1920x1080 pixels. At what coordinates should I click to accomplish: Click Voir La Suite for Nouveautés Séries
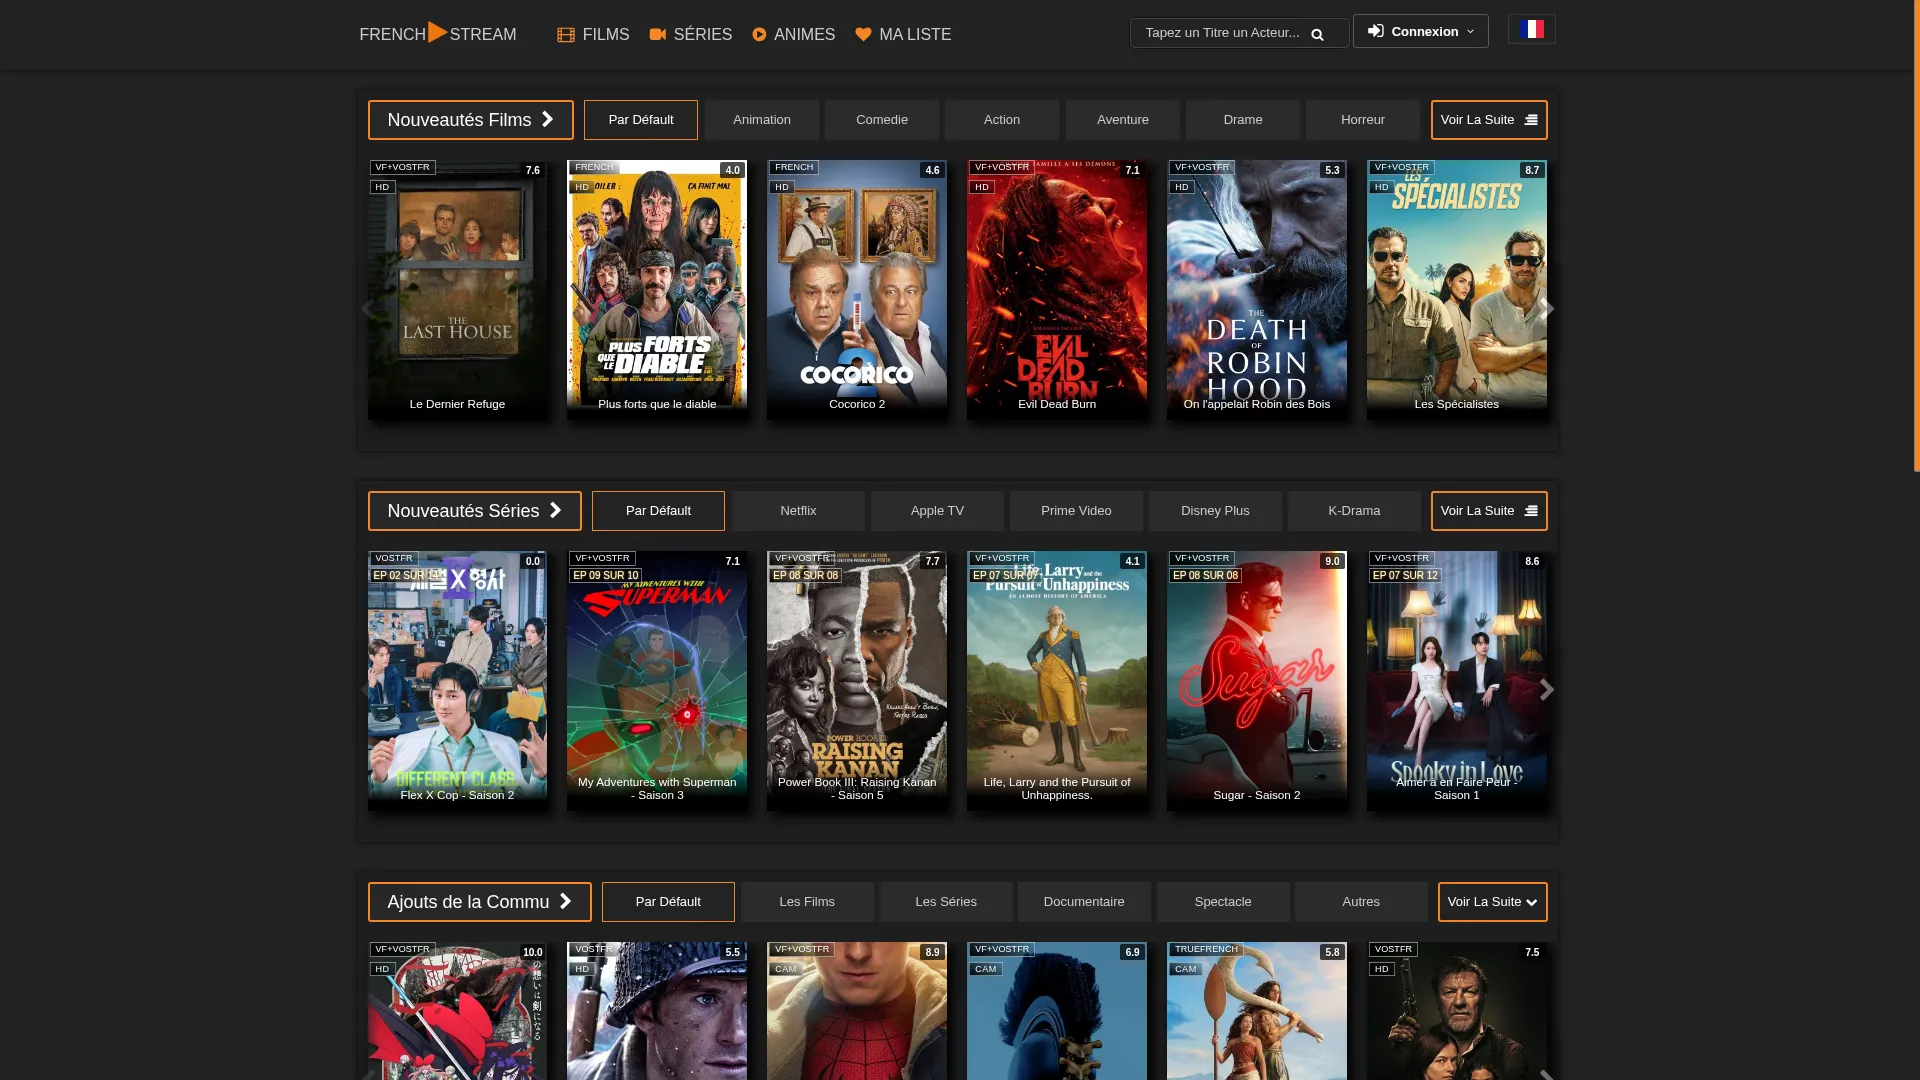click(x=1489, y=511)
